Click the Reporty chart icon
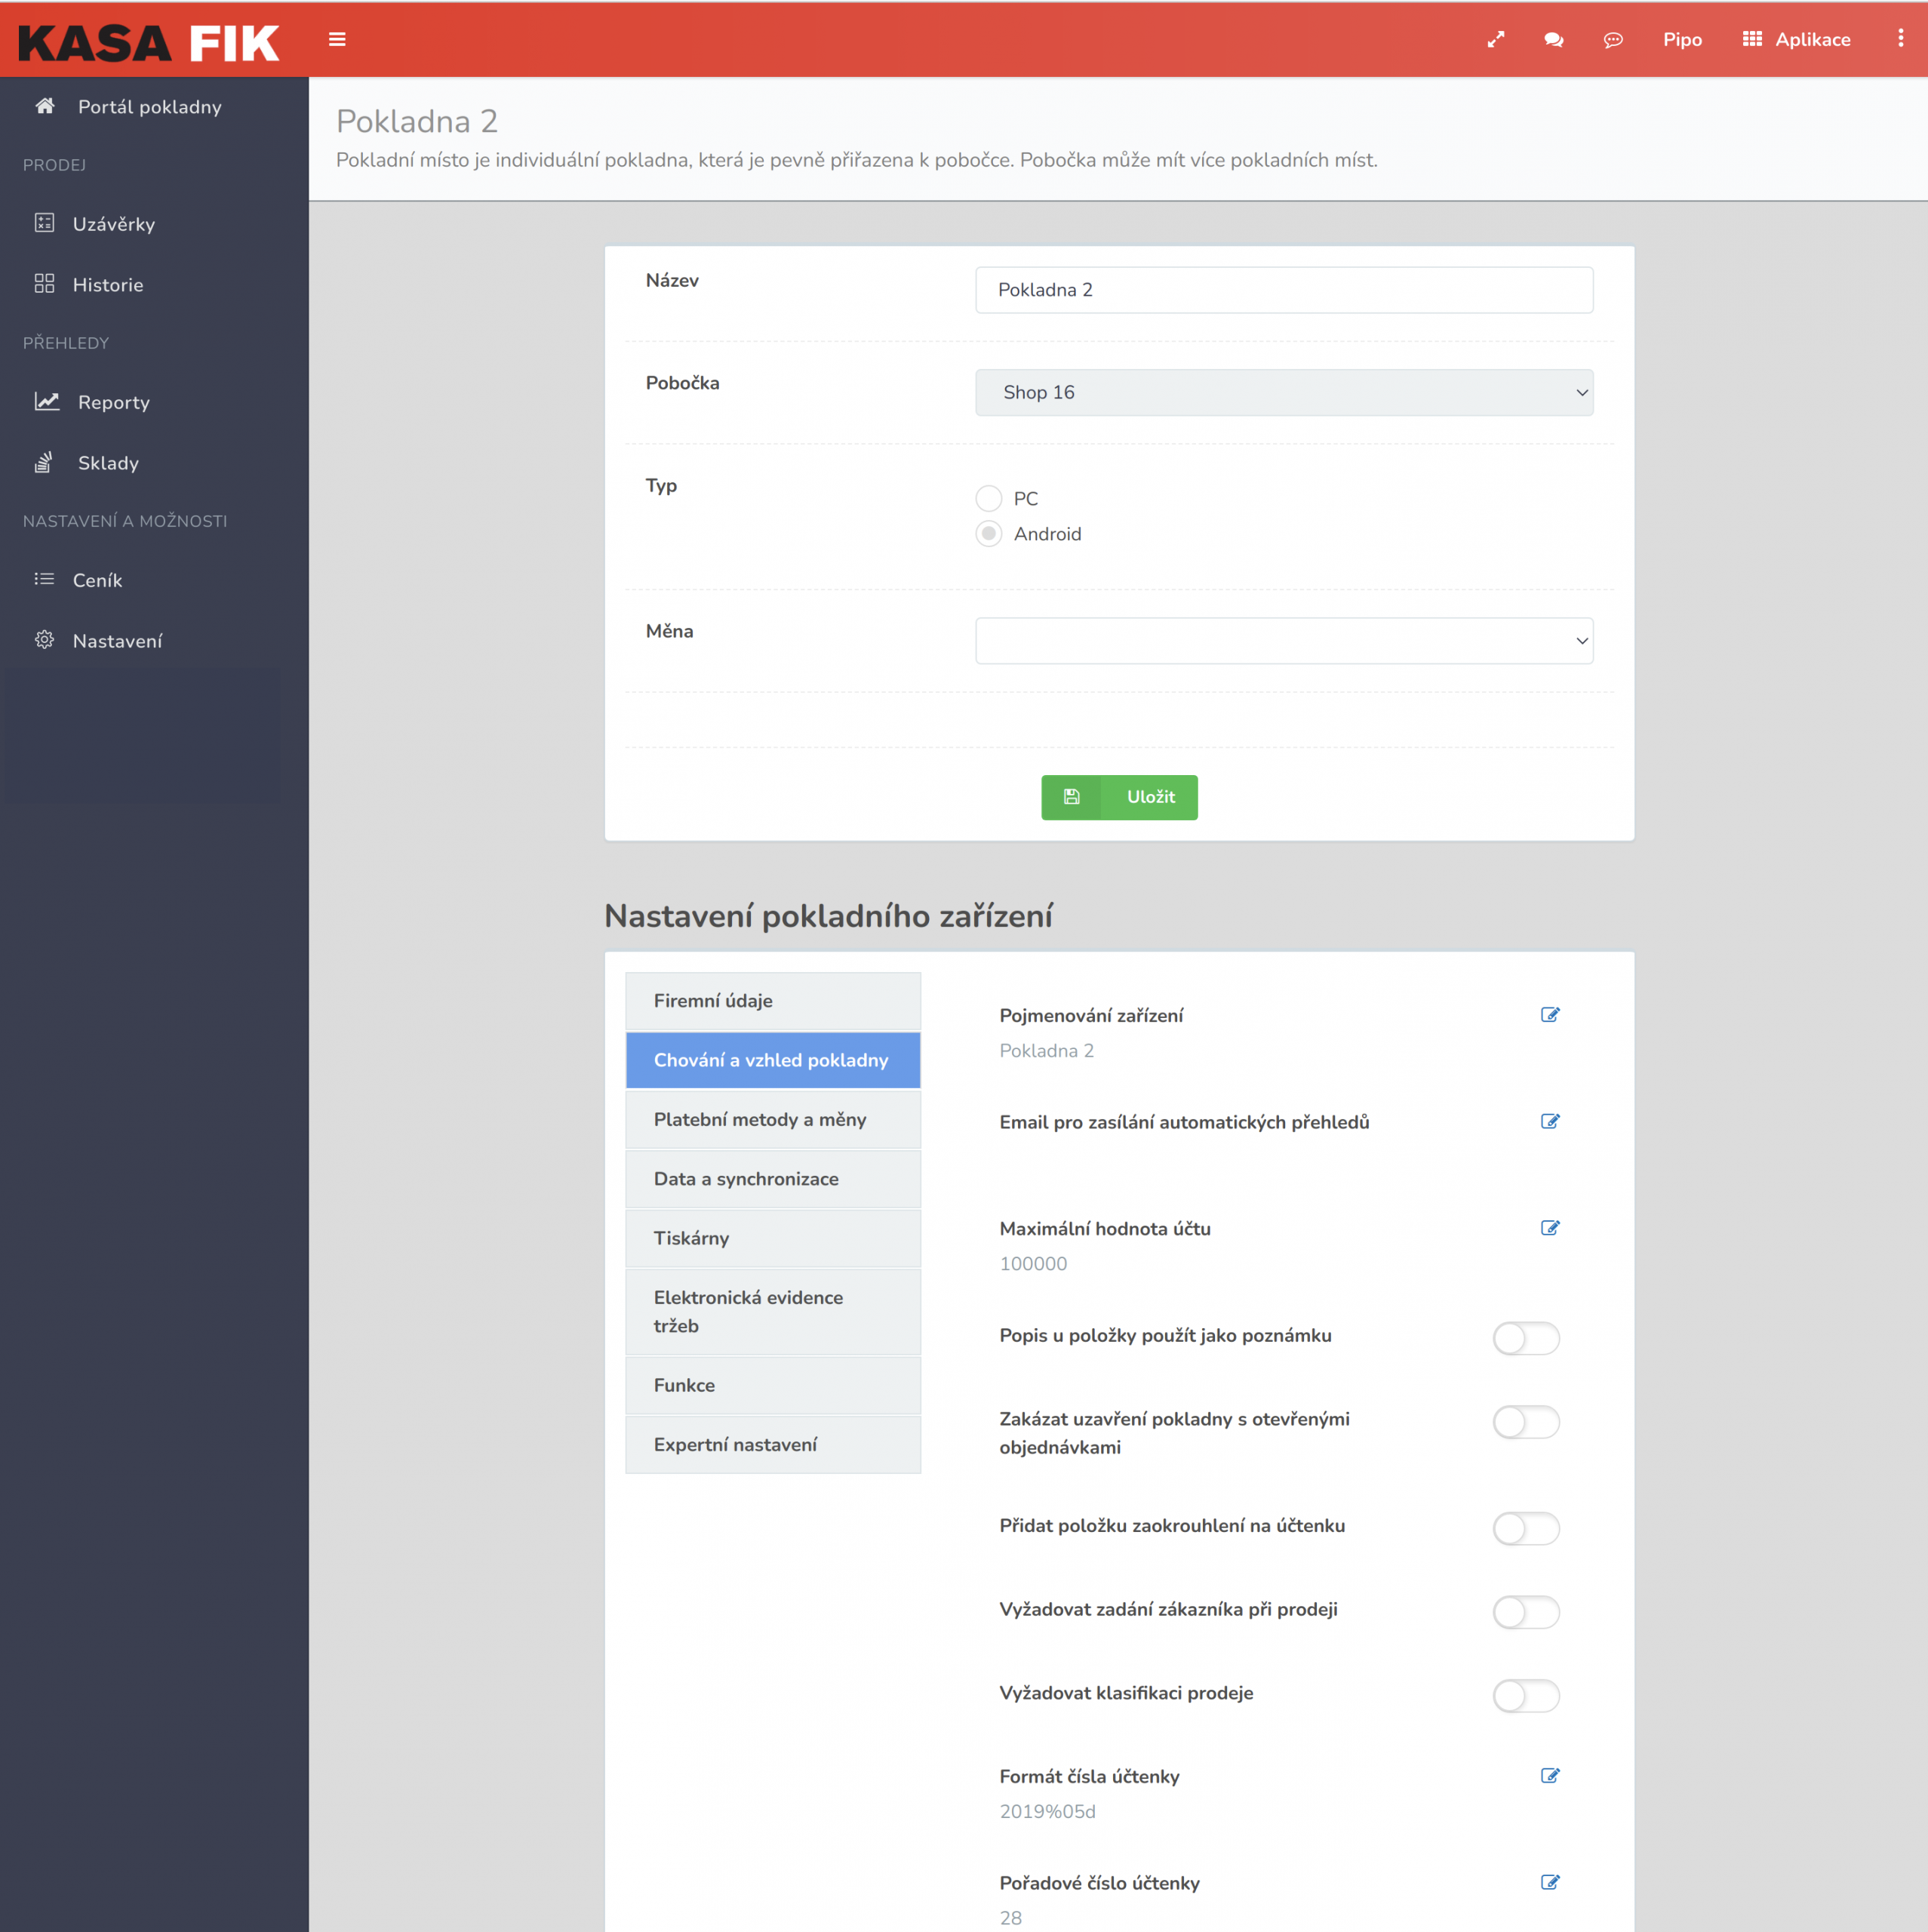The height and width of the screenshot is (1932, 1928). coord(47,401)
